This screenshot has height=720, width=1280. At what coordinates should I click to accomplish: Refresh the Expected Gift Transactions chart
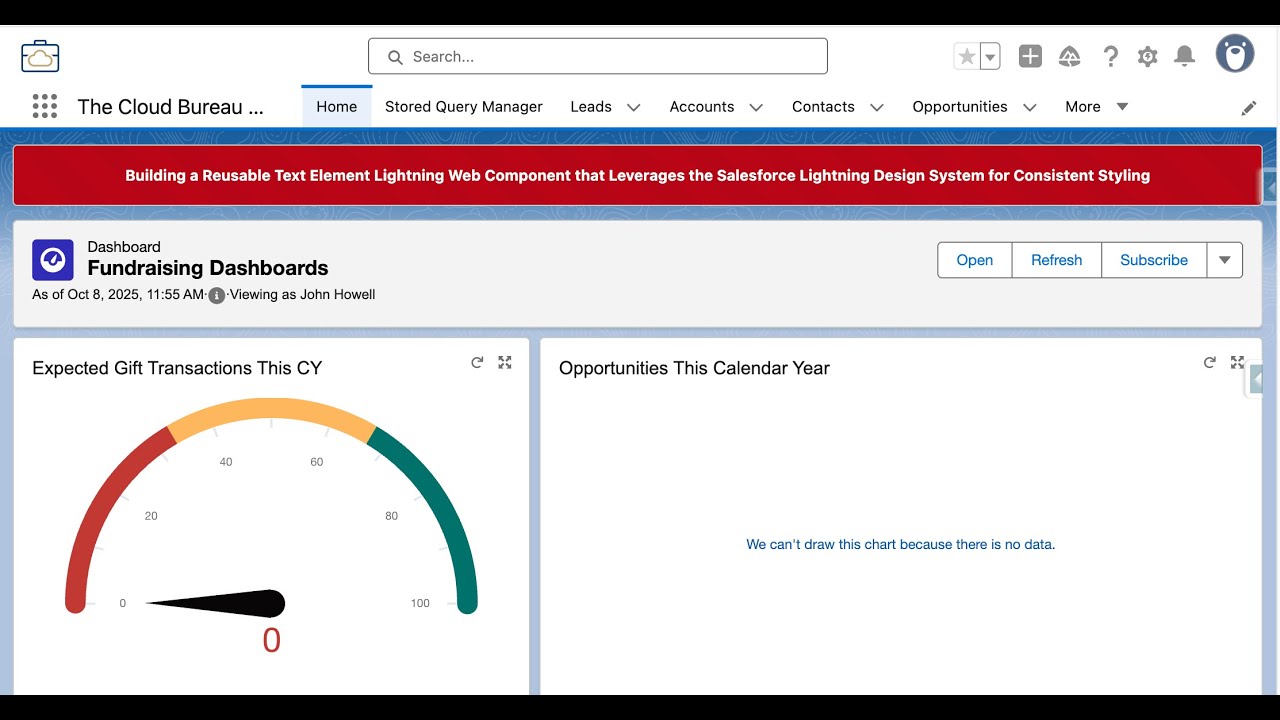point(477,363)
